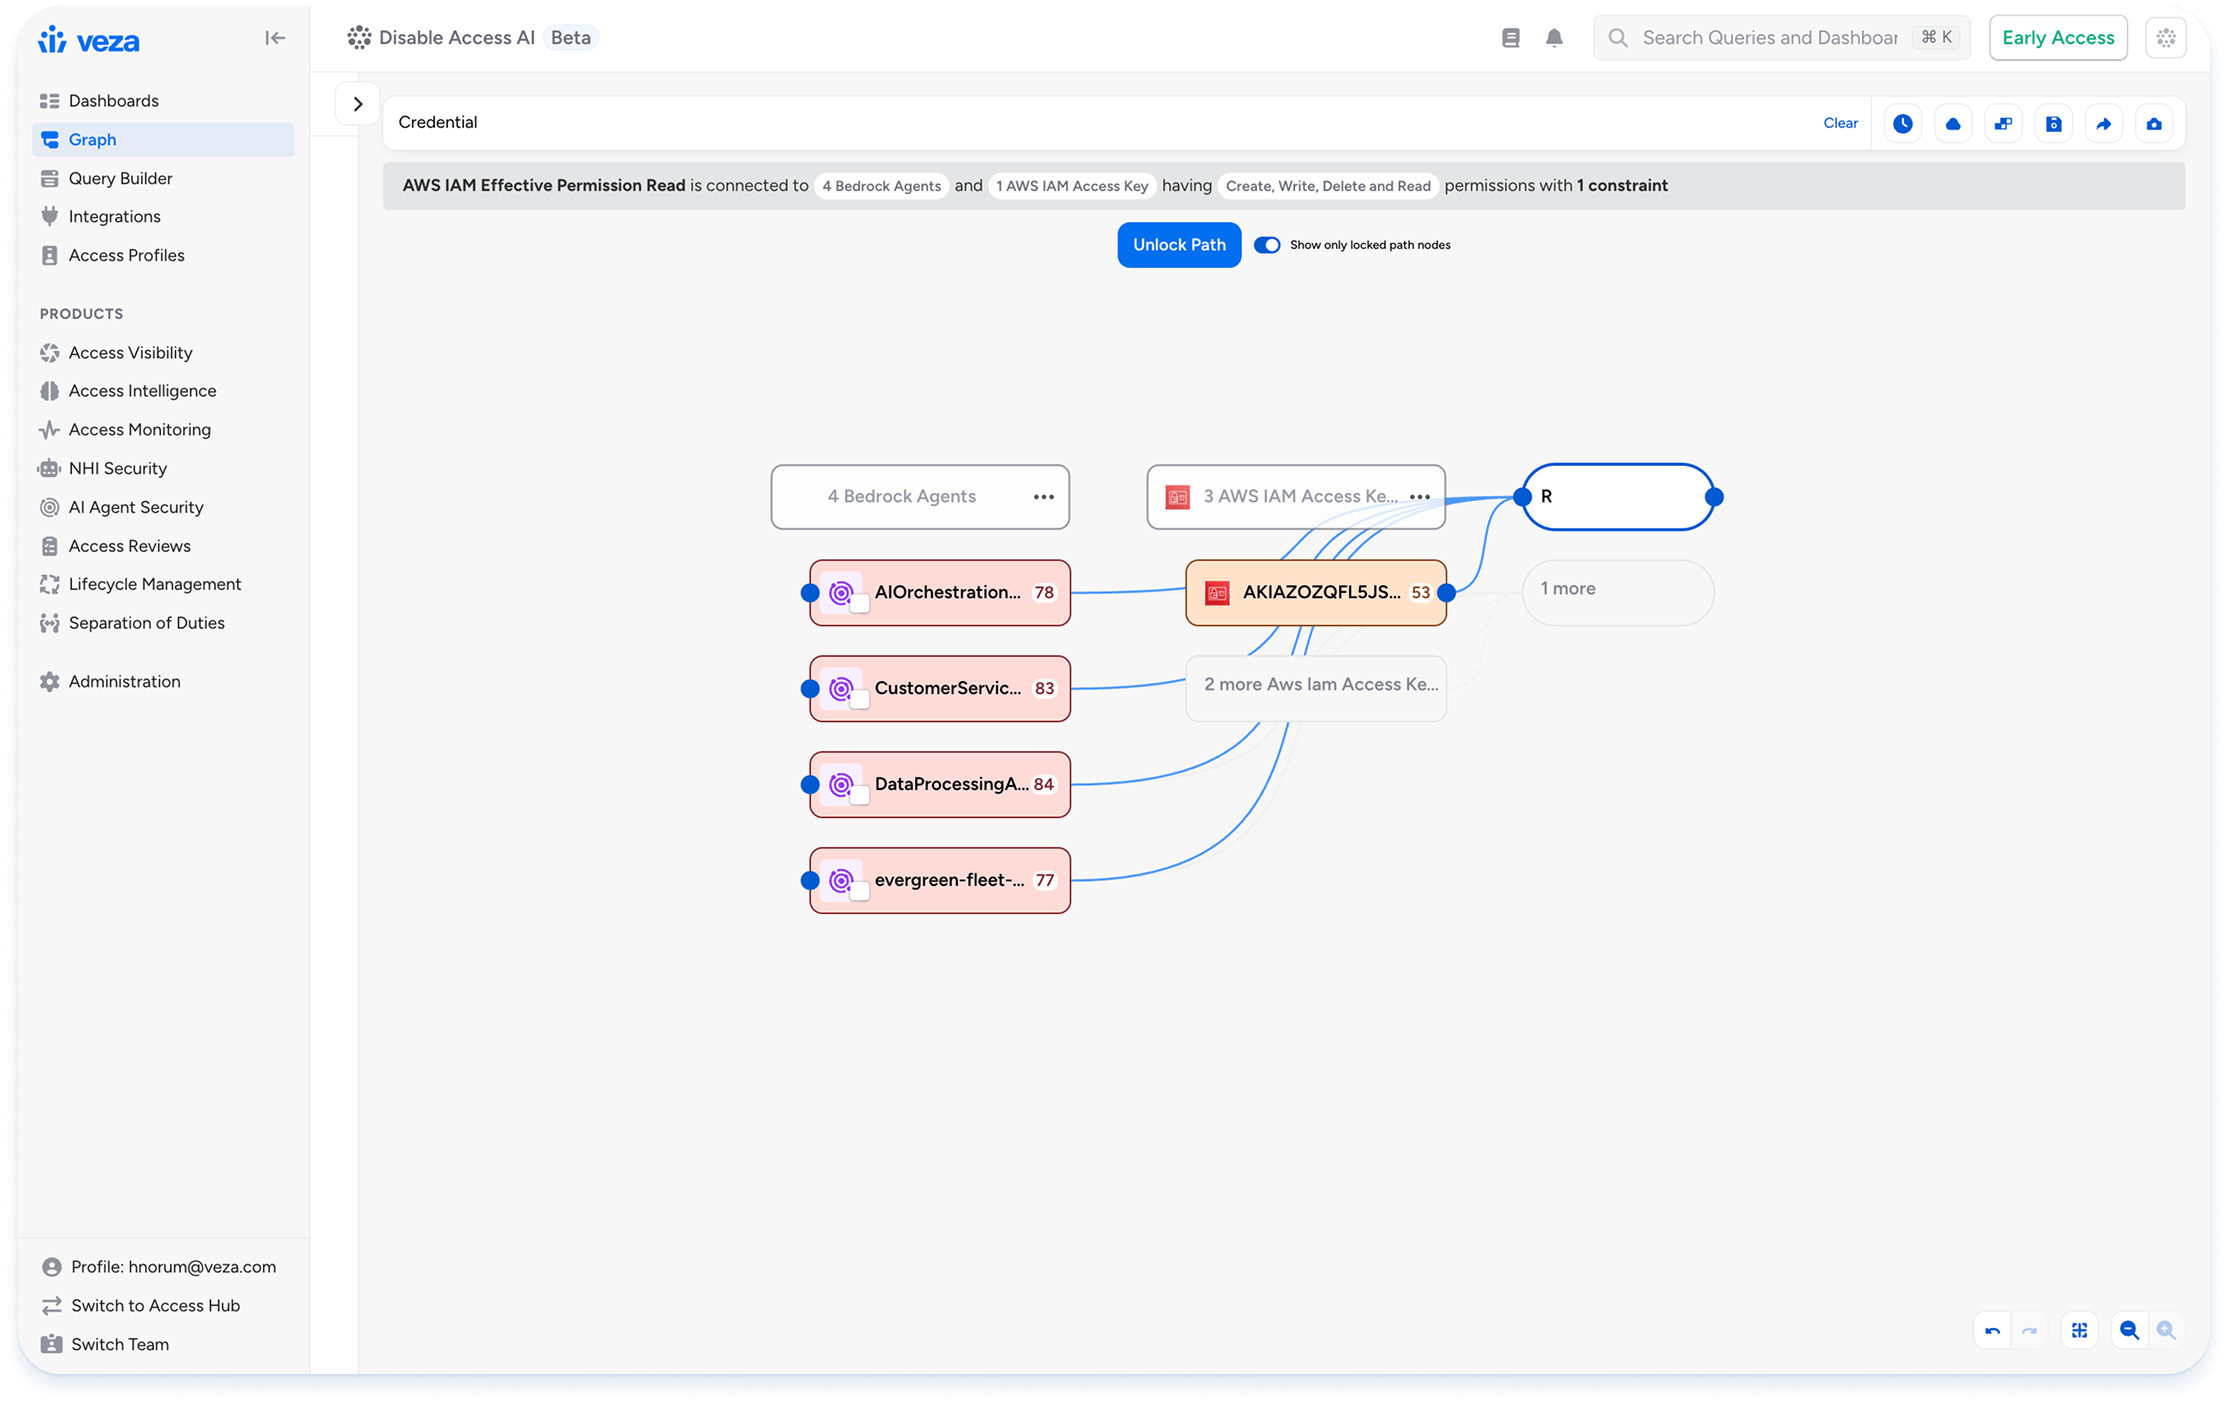Click the fit-to-screen graph icon
2228x1404 pixels.
2079,1330
